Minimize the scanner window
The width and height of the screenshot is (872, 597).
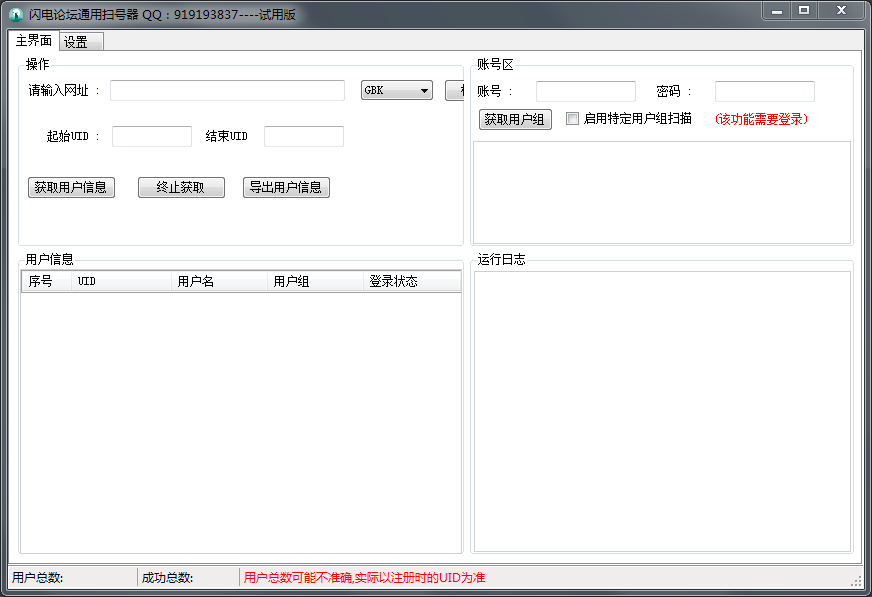777,11
